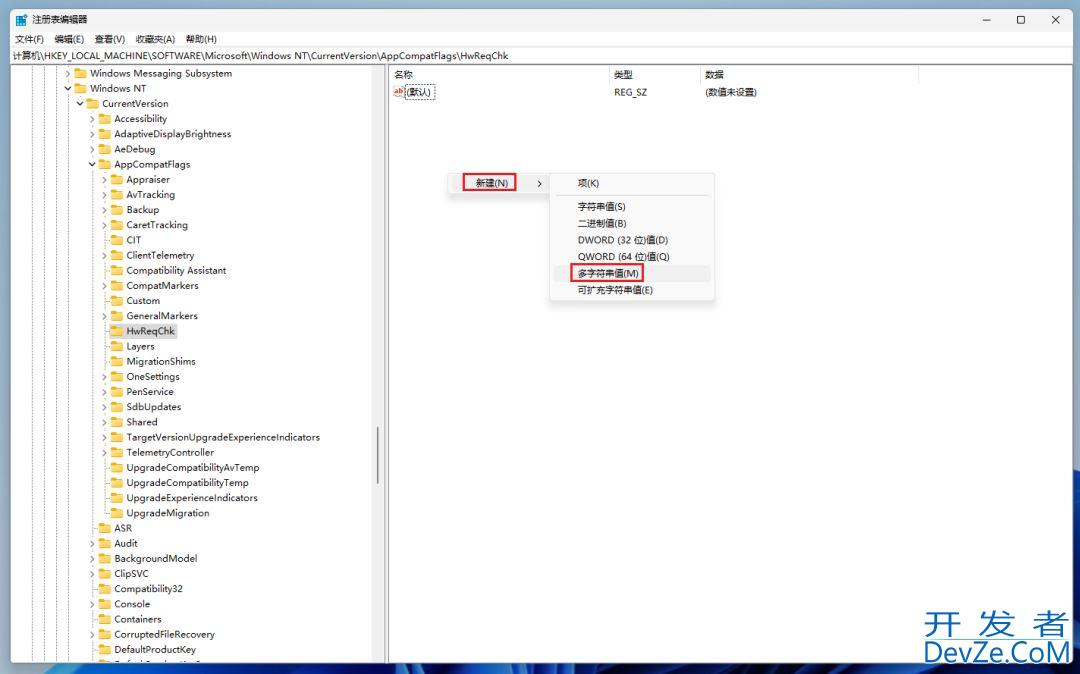1080x674 pixels.
Task: Click the UpgradeMigration folder icon
Action: (117, 513)
